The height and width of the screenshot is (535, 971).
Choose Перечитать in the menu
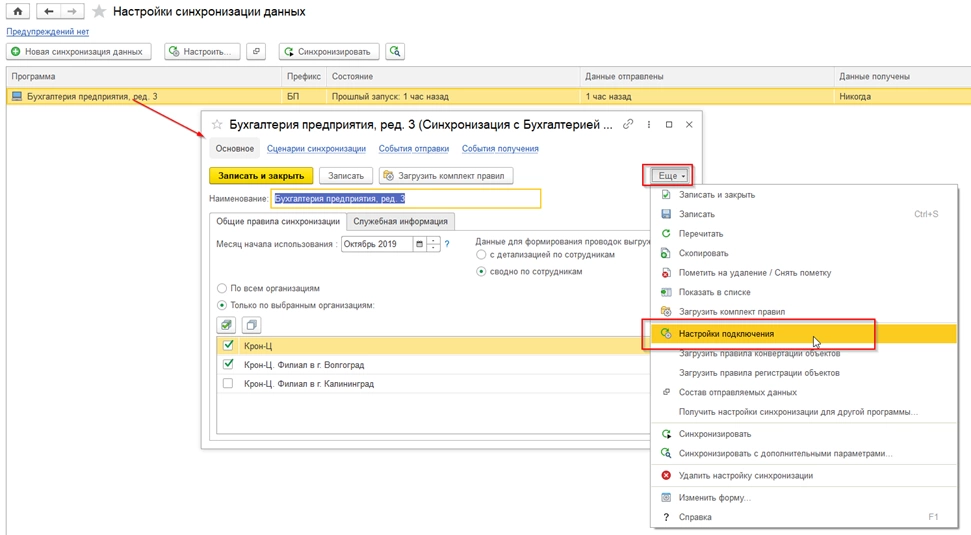click(x=804, y=233)
